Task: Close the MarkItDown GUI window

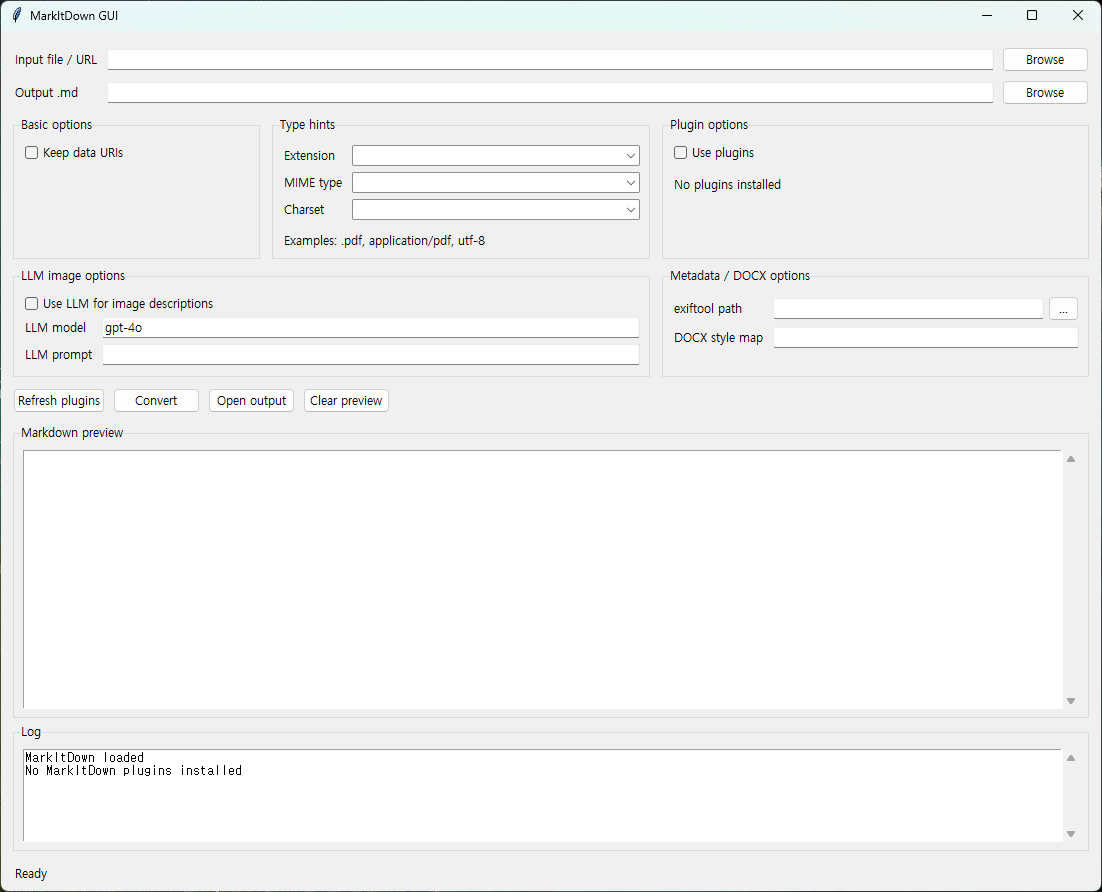Action: pos(1077,15)
